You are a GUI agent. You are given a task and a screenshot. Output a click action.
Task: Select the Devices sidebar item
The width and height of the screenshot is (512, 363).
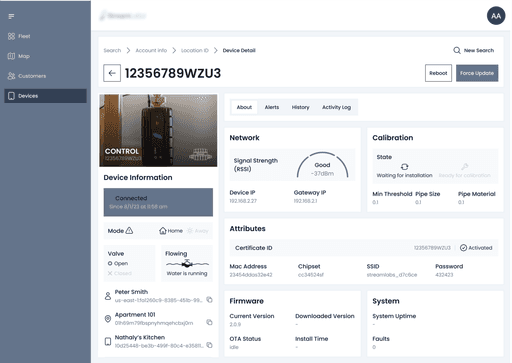pyautogui.click(x=45, y=96)
